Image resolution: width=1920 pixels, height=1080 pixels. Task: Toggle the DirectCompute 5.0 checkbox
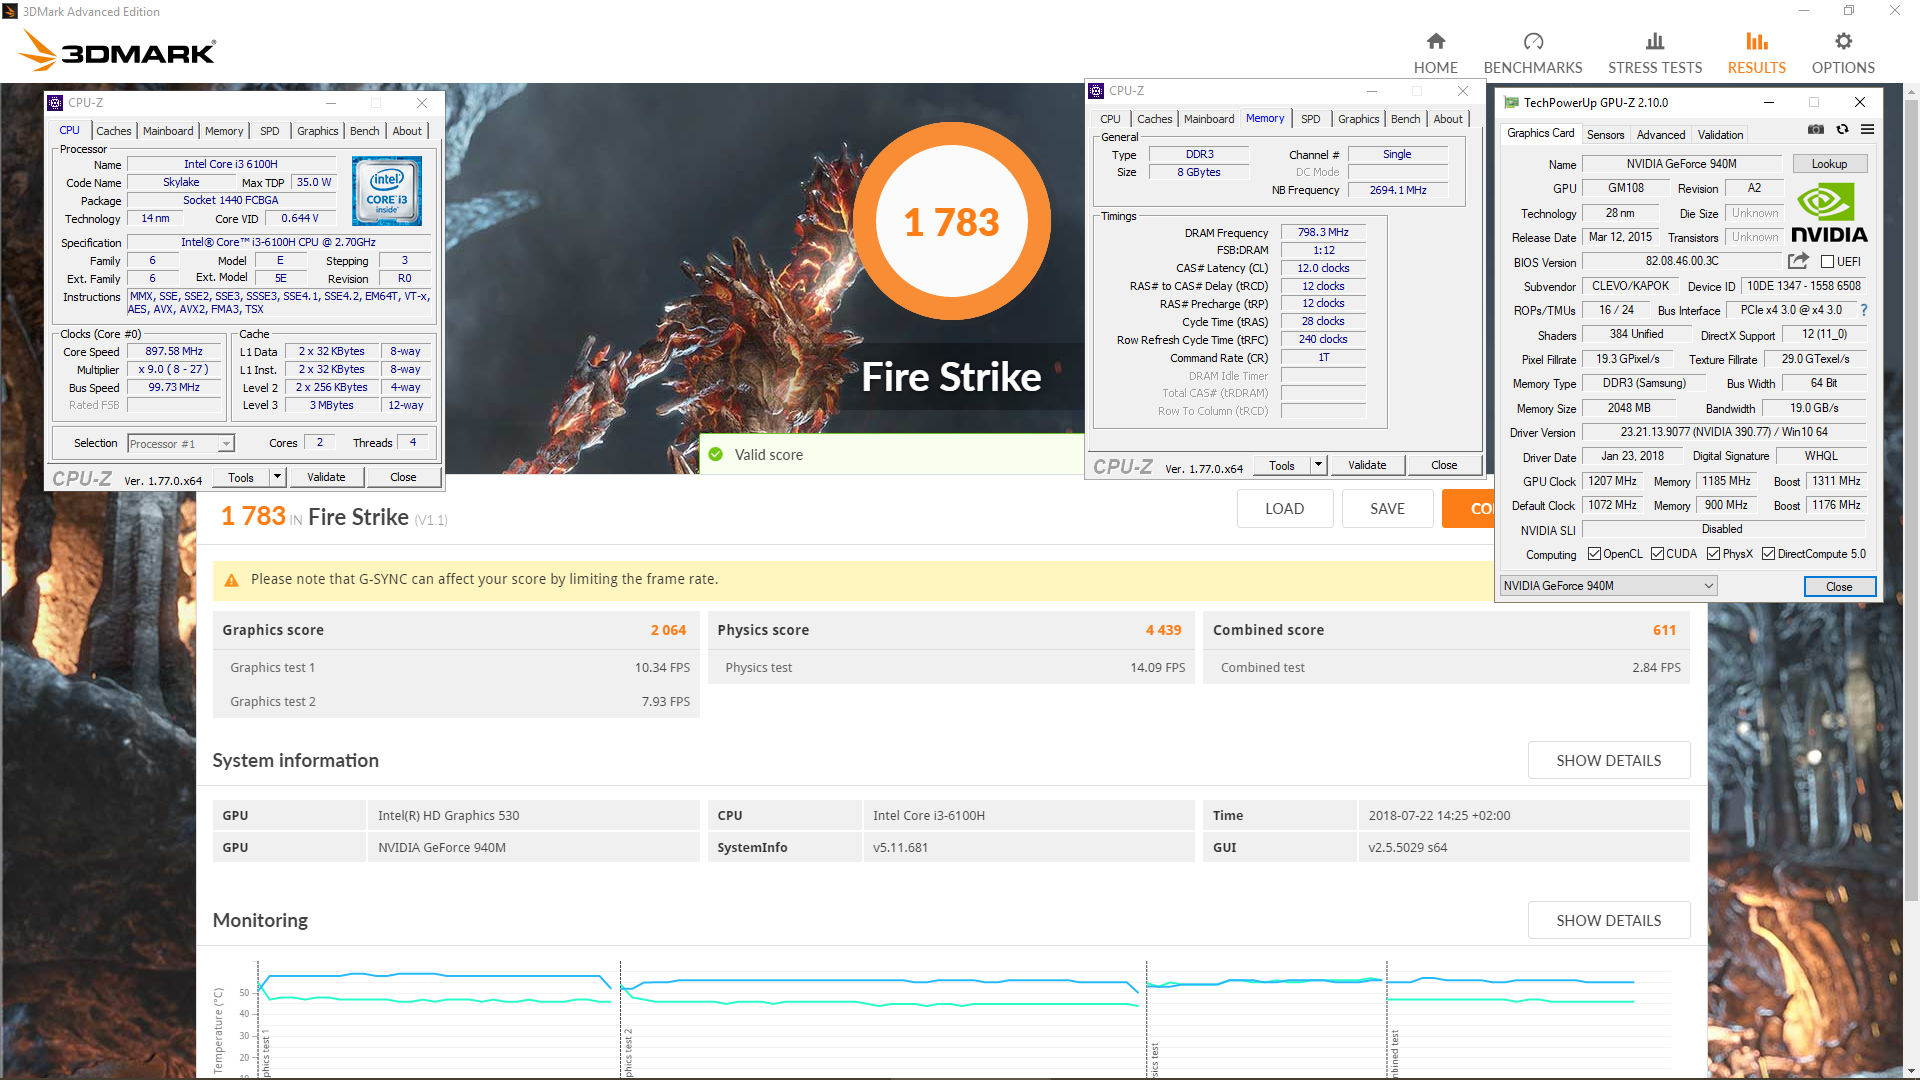coord(1768,554)
